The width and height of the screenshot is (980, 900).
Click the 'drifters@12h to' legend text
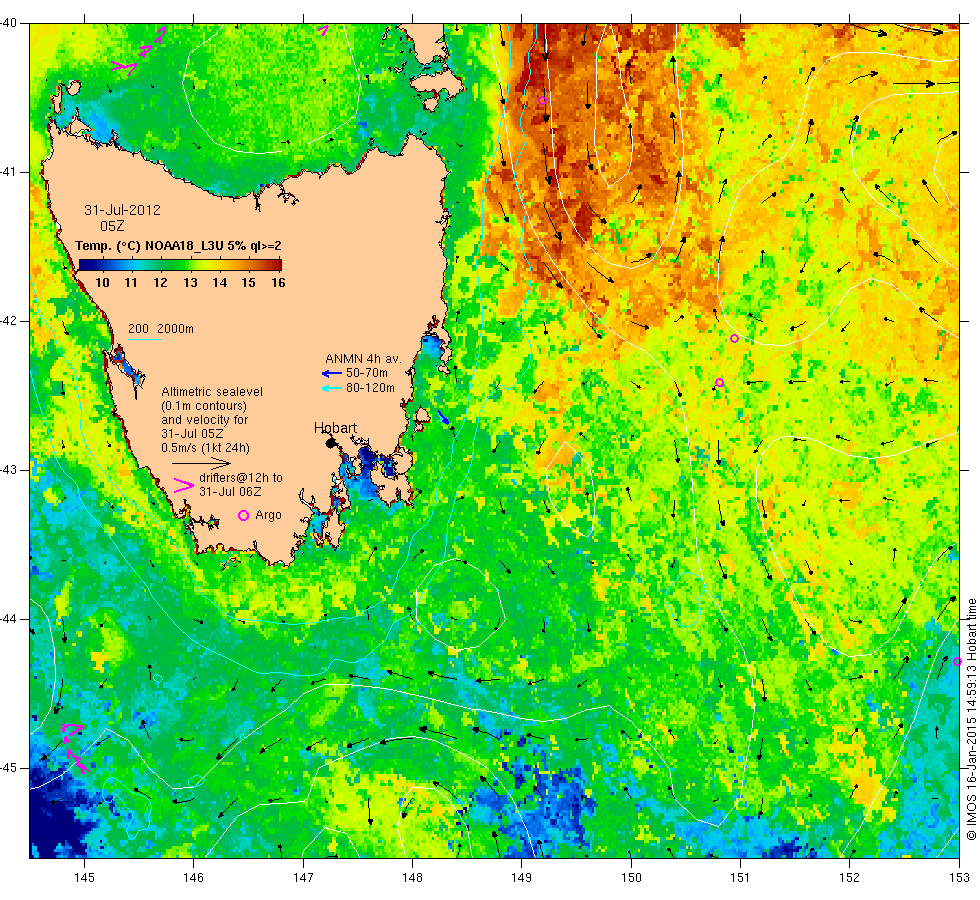click(x=241, y=478)
